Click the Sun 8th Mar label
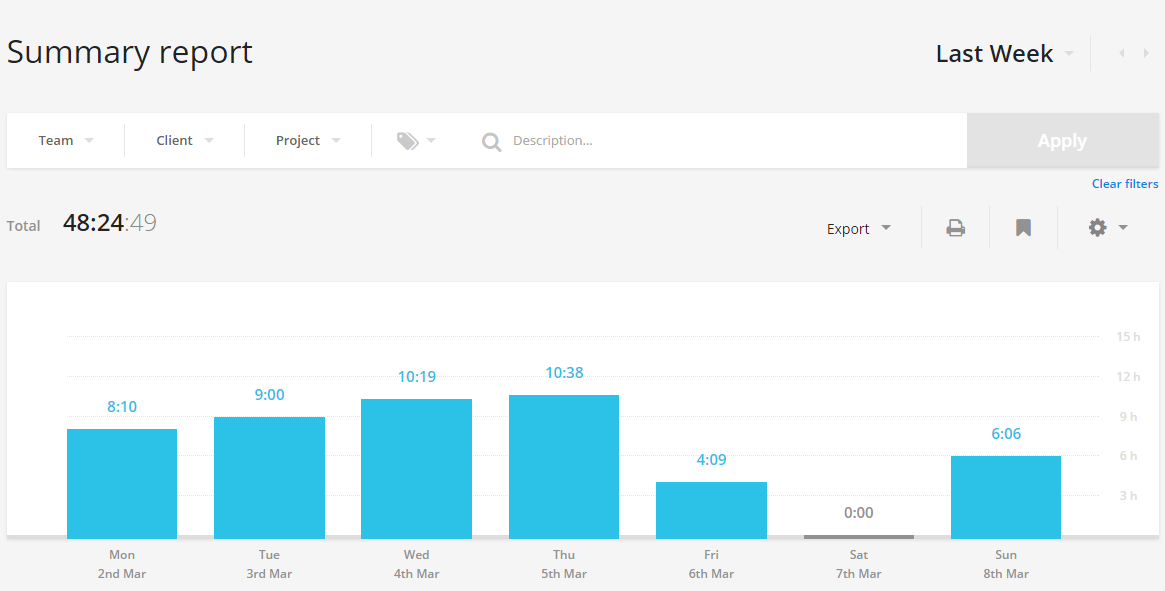 point(1006,564)
